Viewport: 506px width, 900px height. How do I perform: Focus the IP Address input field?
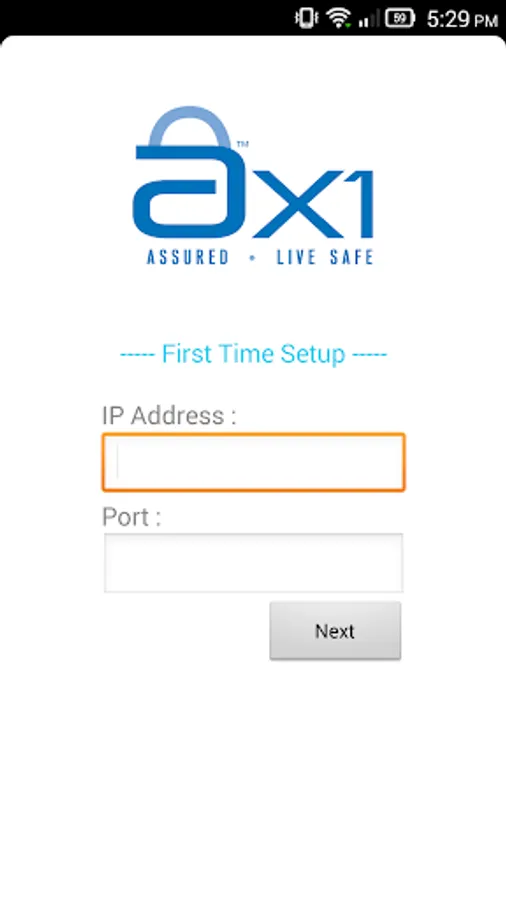tap(254, 463)
